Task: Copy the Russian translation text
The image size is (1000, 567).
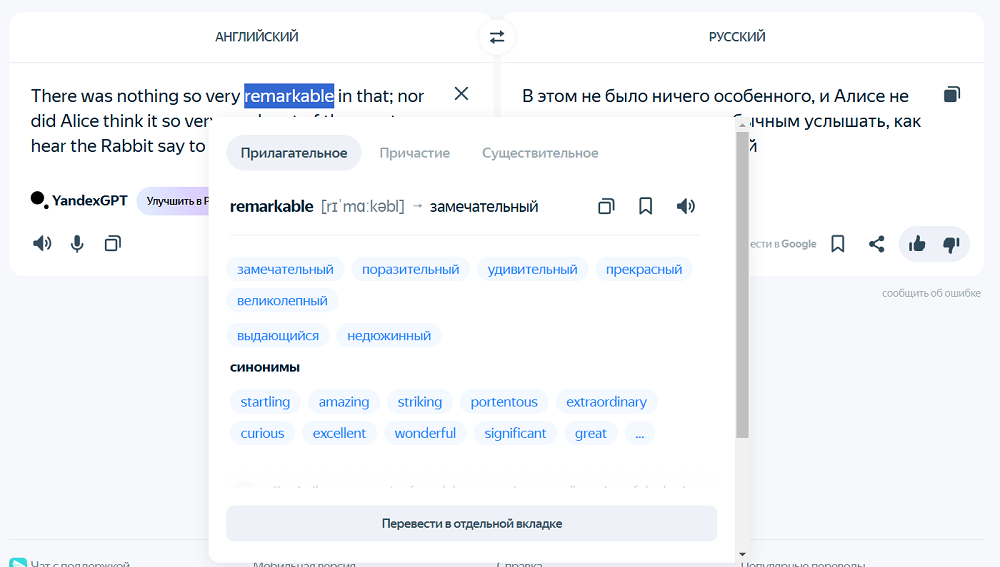Action: tap(952, 95)
